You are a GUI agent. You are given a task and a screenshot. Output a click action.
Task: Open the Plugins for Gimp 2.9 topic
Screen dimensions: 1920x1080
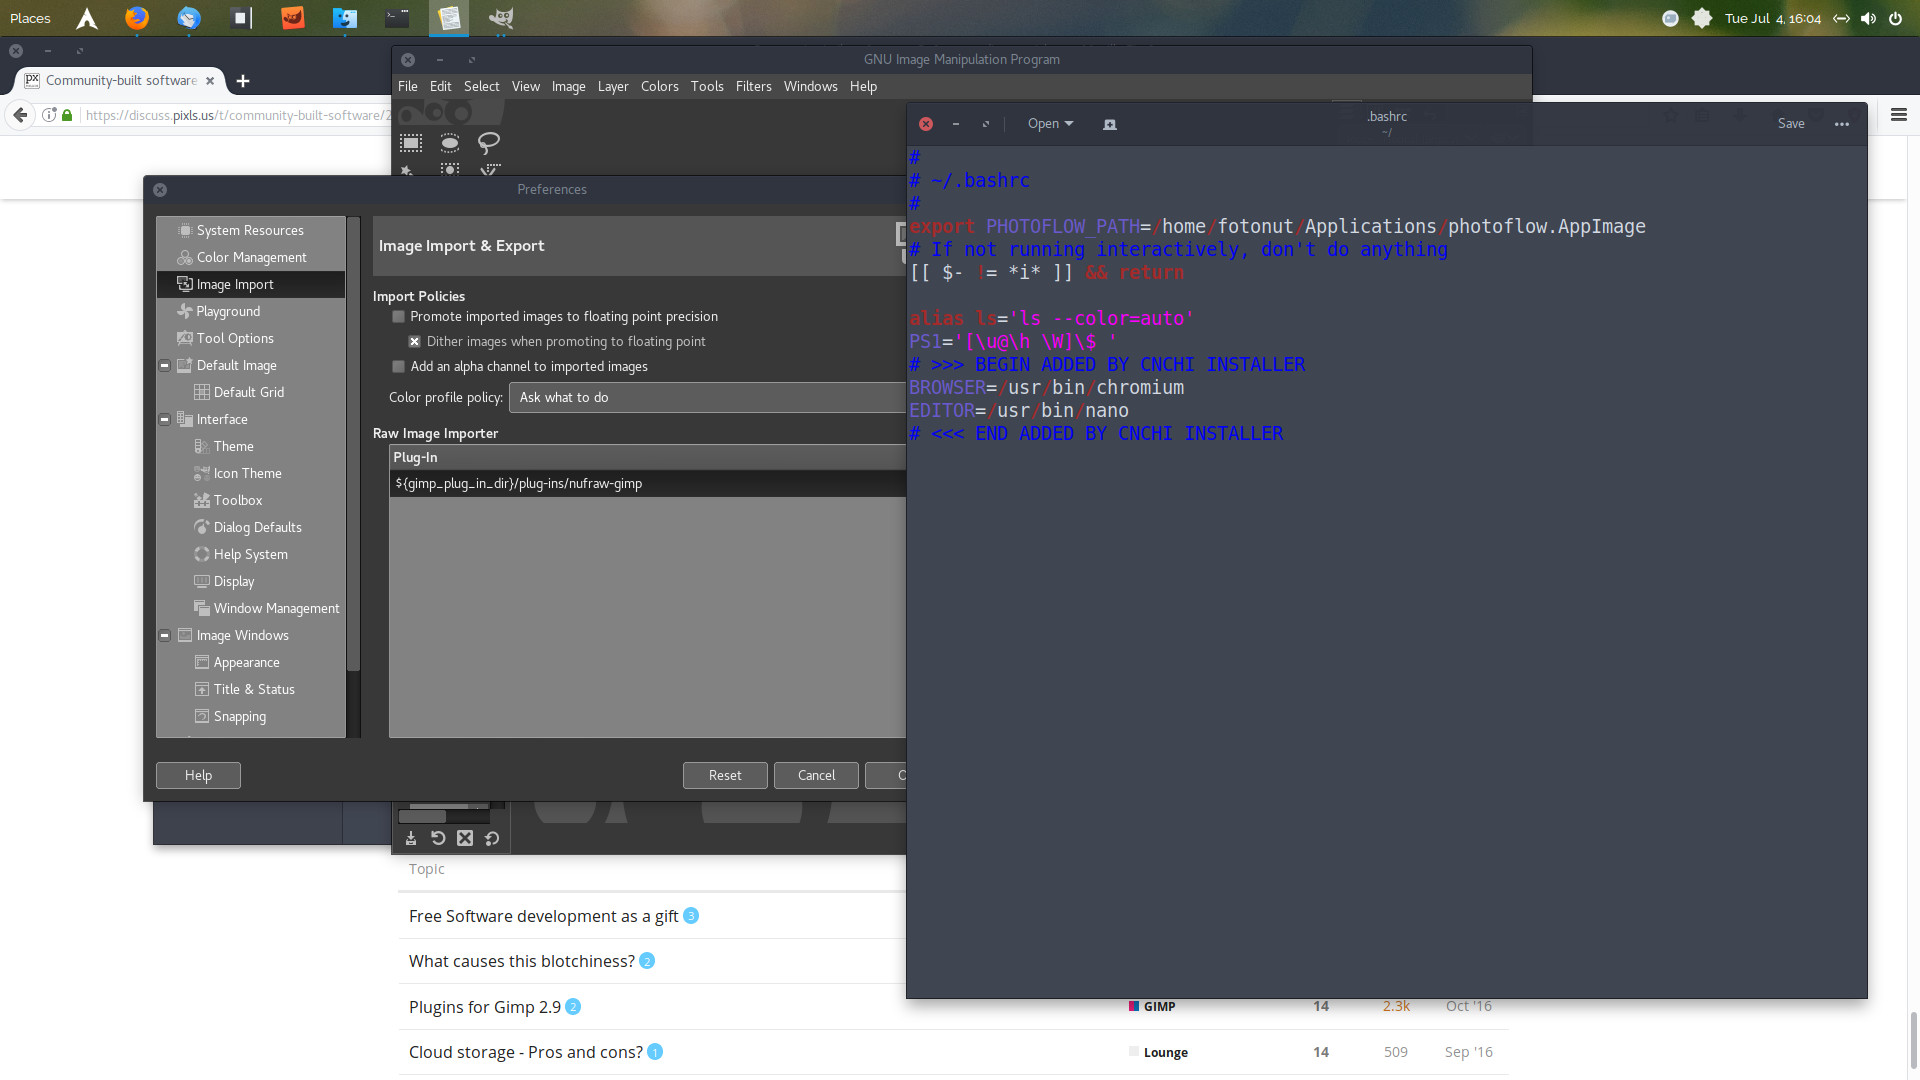pos(484,1007)
